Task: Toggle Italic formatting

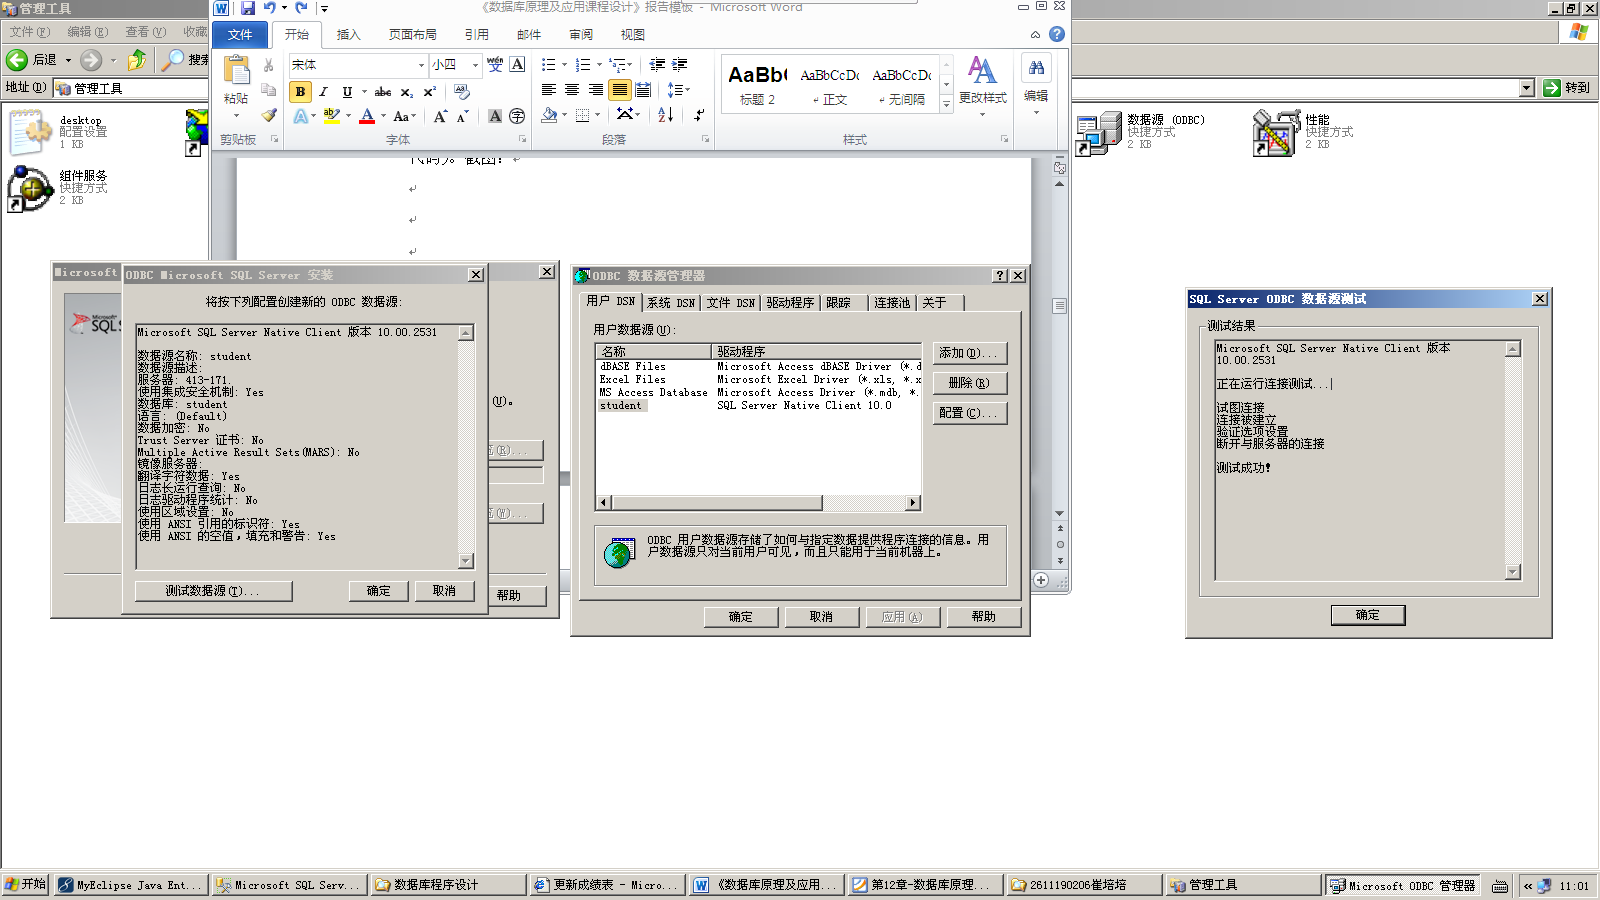Action: point(323,91)
